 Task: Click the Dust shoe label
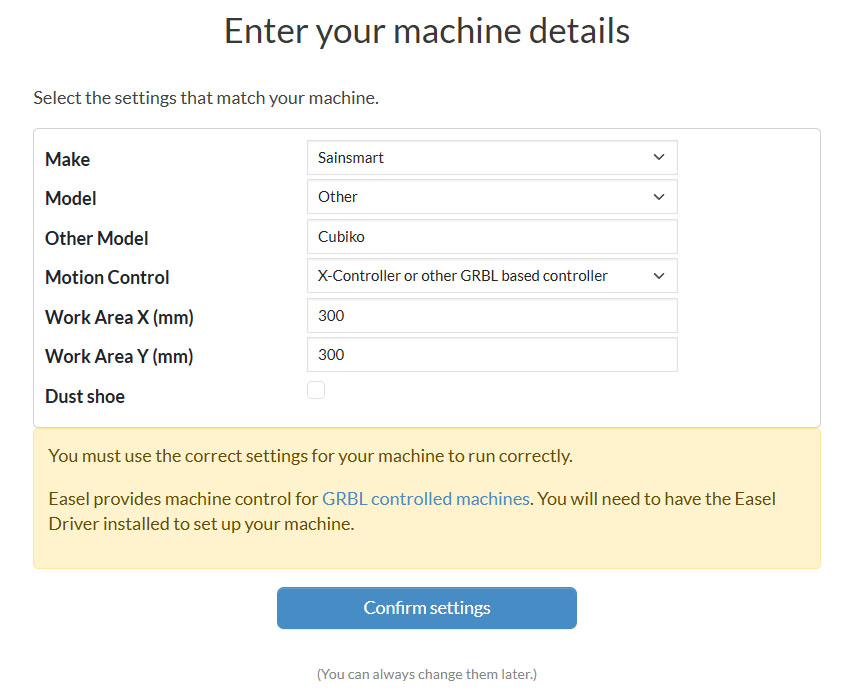pyautogui.click(x=85, y=397)
